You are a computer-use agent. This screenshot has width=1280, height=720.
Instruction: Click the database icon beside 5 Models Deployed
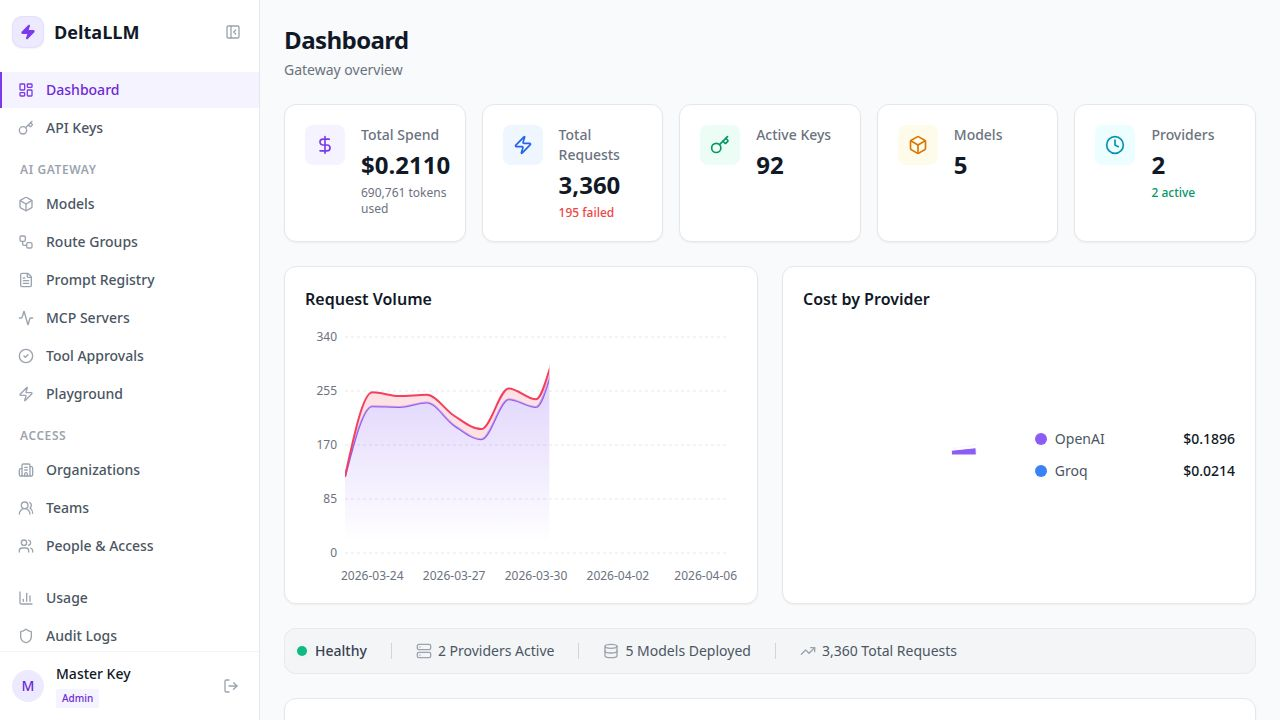(611, 651)
